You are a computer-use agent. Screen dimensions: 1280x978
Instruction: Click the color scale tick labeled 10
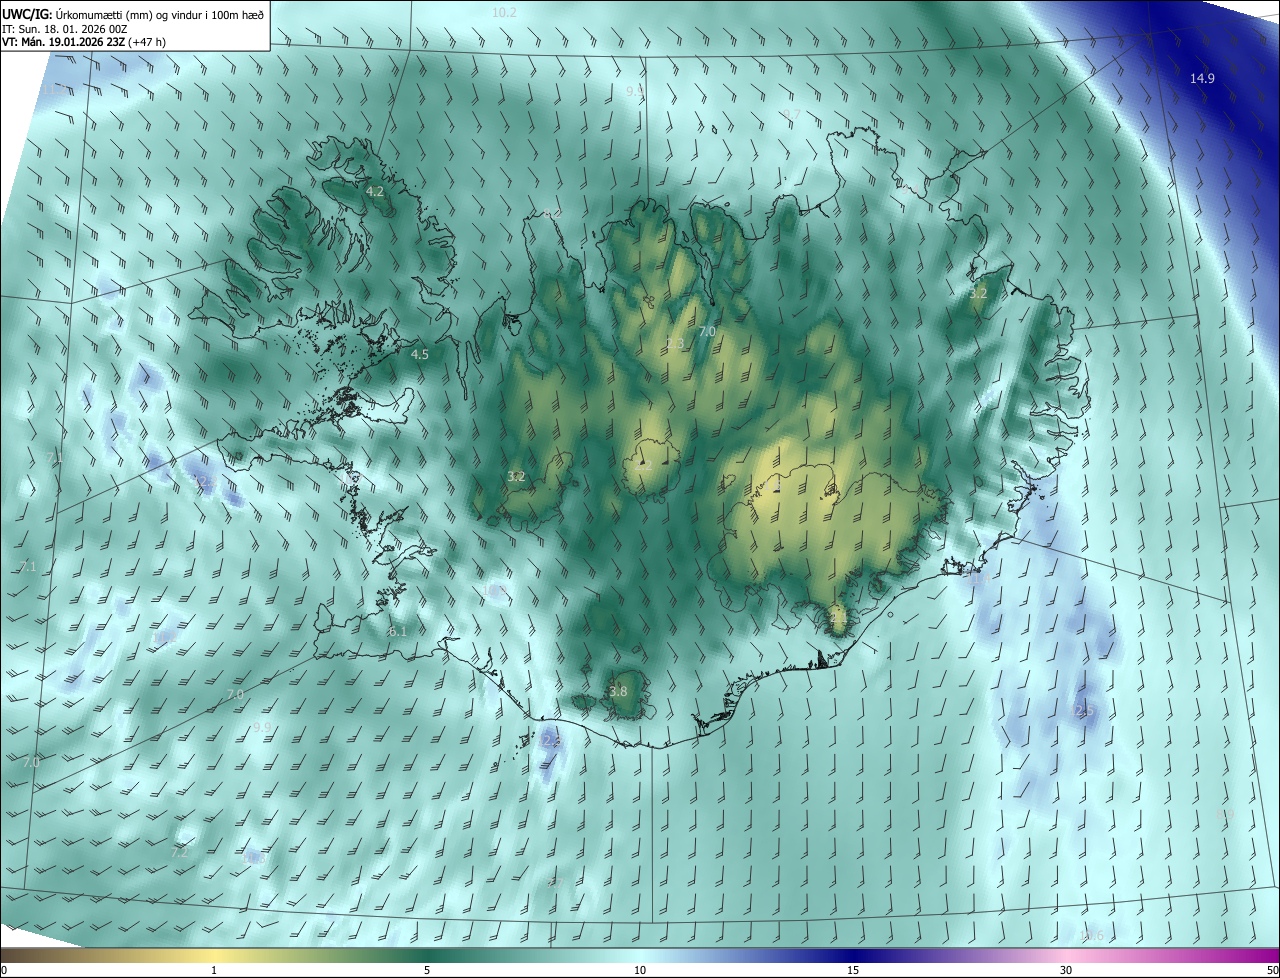[x=640, y=970]
